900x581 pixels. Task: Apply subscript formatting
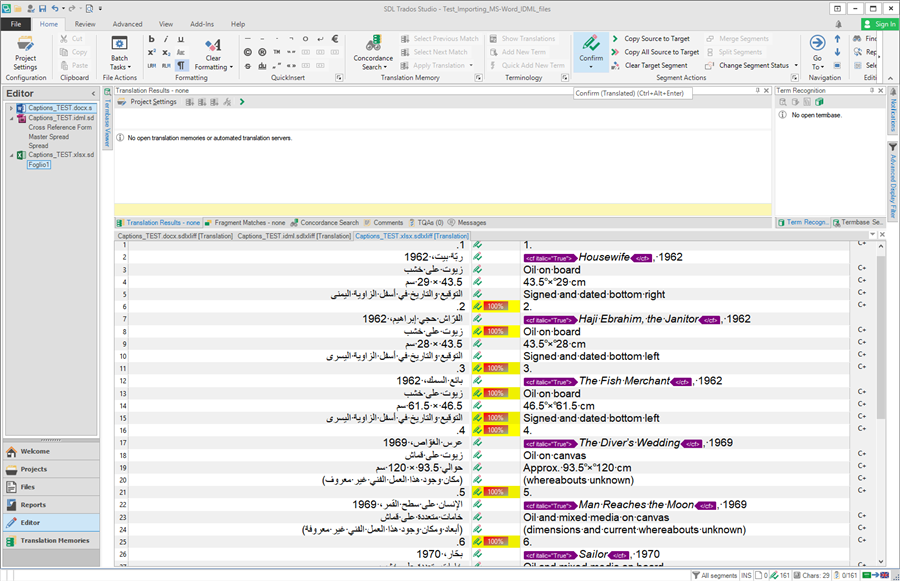tap(166, 52)
